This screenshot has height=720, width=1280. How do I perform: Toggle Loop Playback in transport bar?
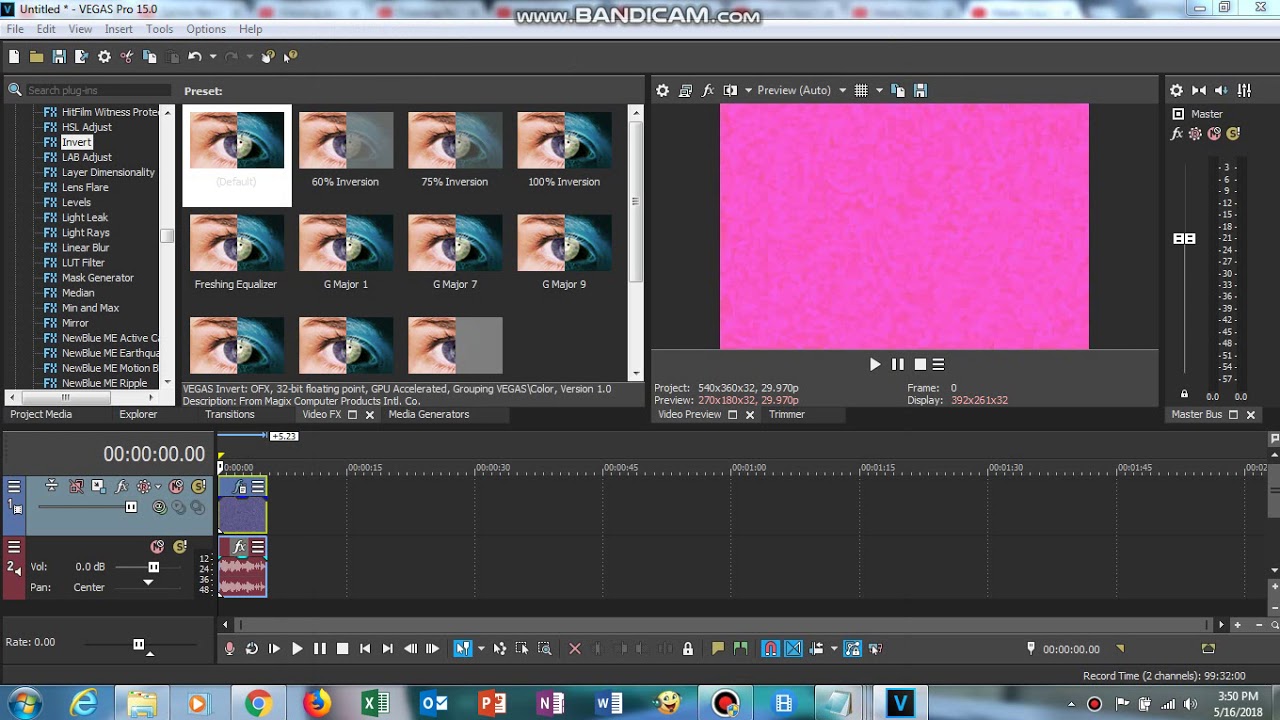click(252, 649)
